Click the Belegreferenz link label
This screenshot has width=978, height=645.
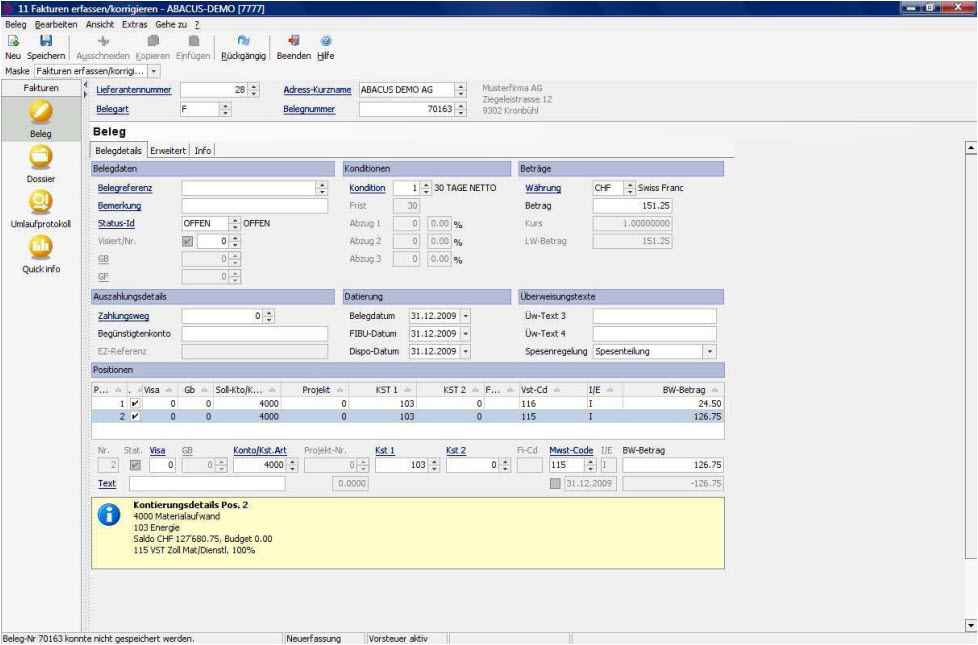click(x=125, y=188)
